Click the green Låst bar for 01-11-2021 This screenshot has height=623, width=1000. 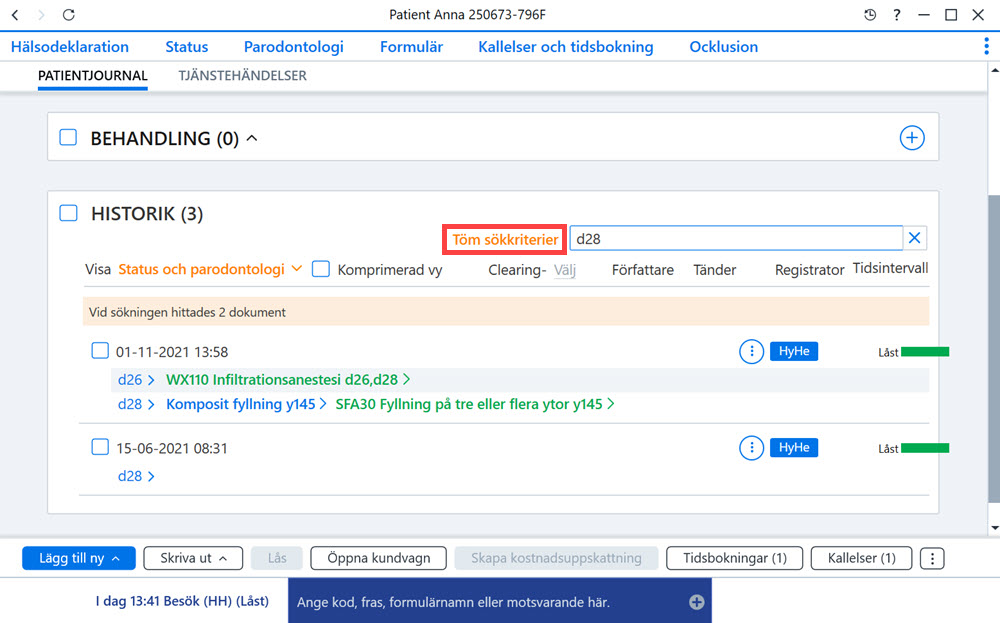tap(925, 352)
